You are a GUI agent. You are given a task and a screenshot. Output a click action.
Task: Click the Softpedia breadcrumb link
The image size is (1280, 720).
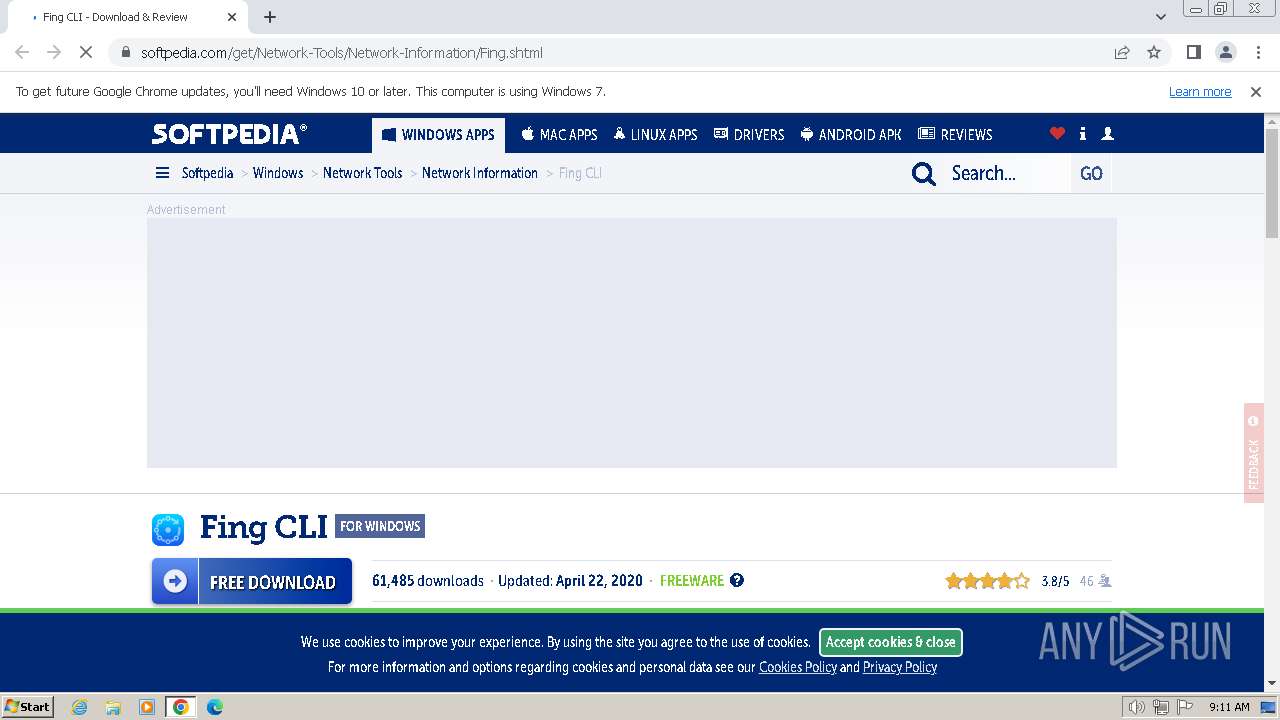[207, 173]
